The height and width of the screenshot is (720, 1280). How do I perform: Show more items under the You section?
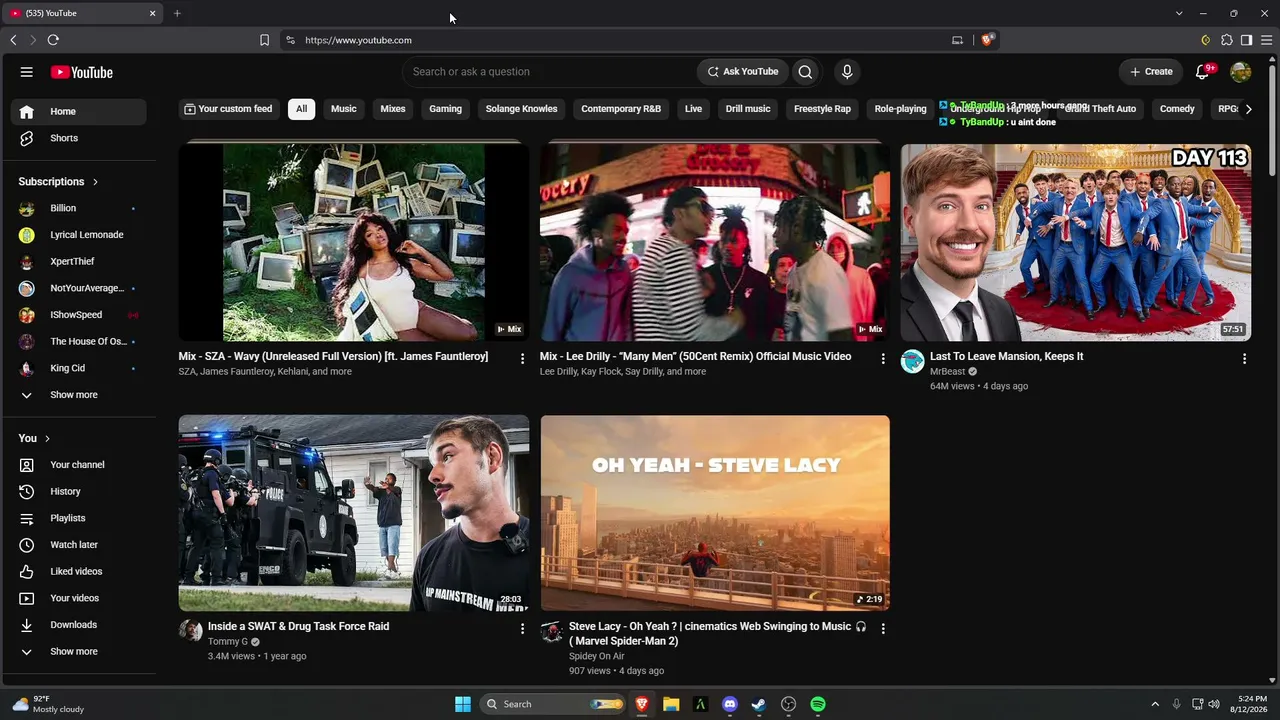(x=79, y=652)
